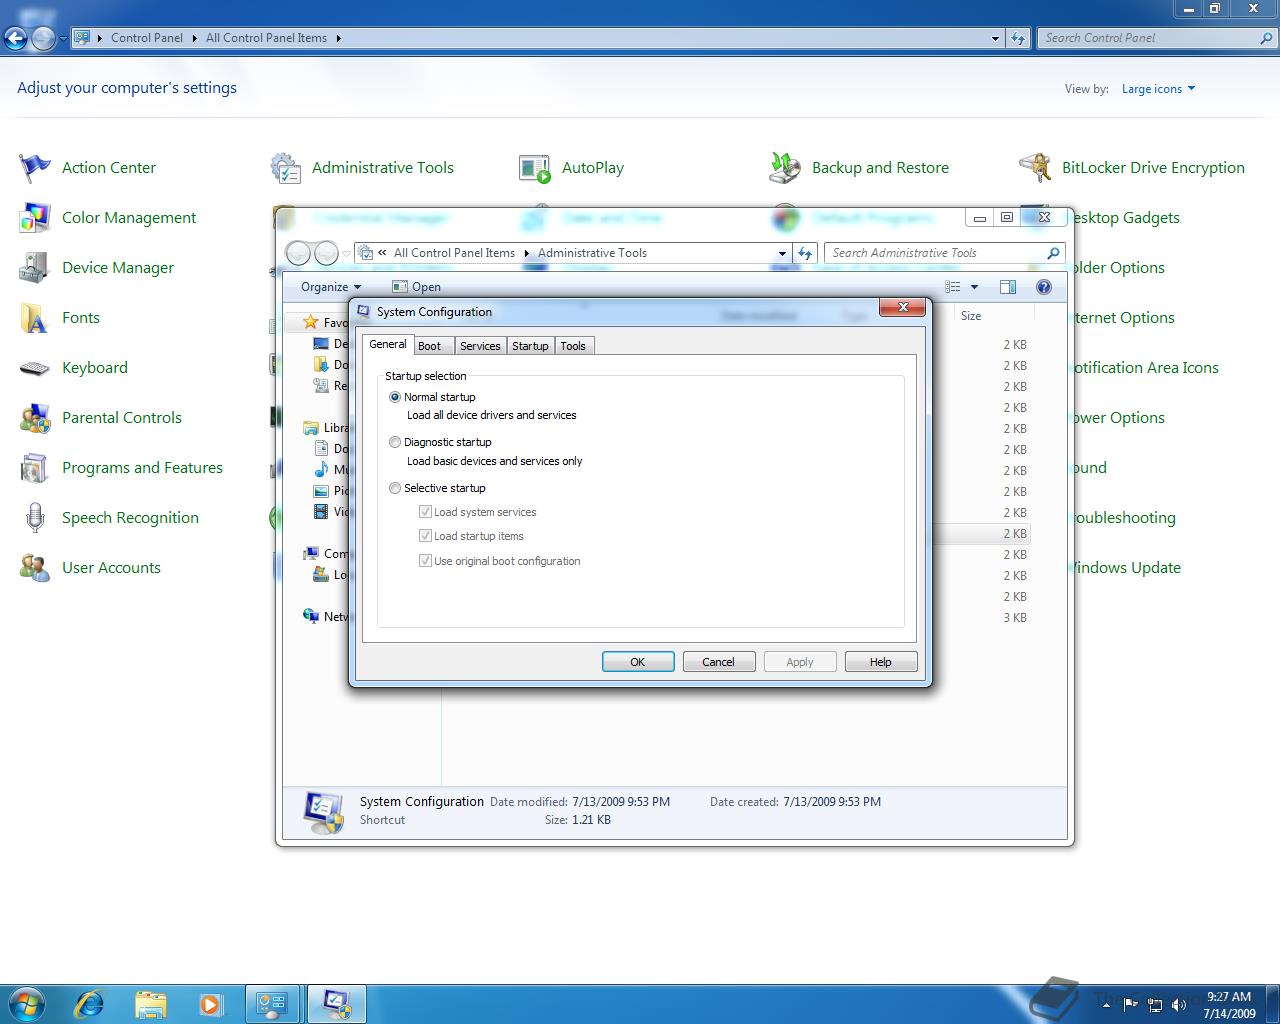Expand the chevron after Control Panel breadcrumb
Screen dimensions: 1280x1024
pyautogui.click(x=194, y=38)
